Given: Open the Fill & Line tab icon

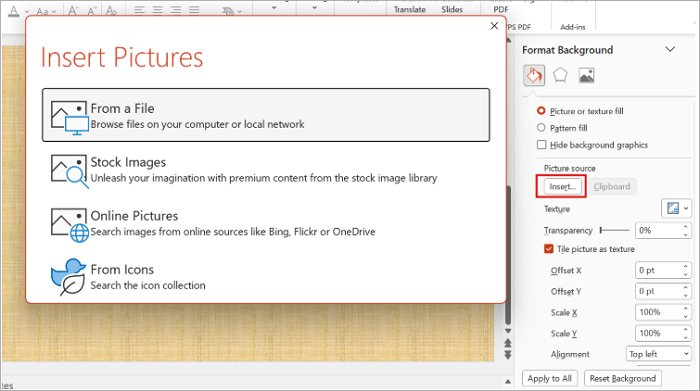Looking at the screenshot, I should tap(534, 75).
